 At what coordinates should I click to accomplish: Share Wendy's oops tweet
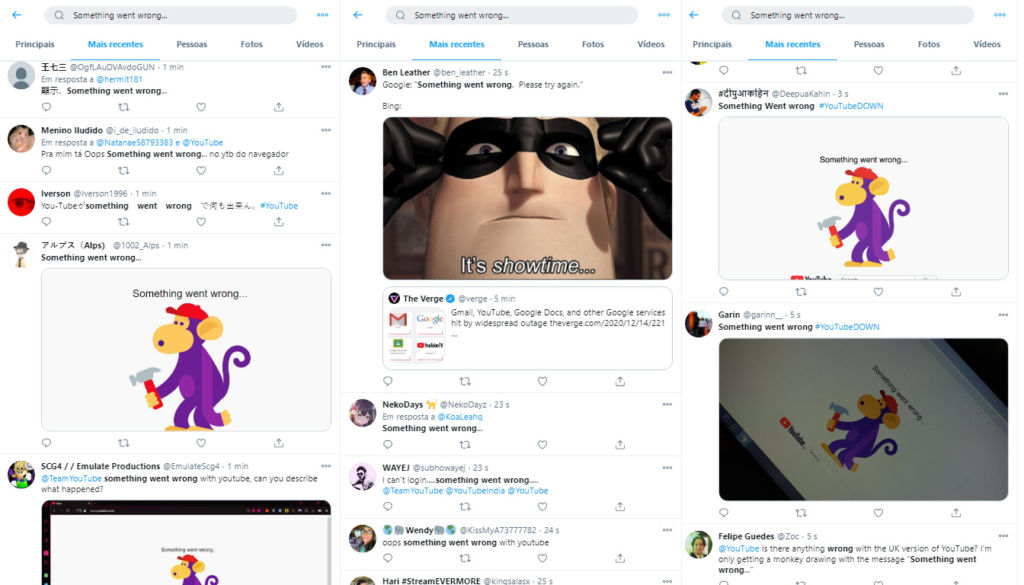click(620, 558)
